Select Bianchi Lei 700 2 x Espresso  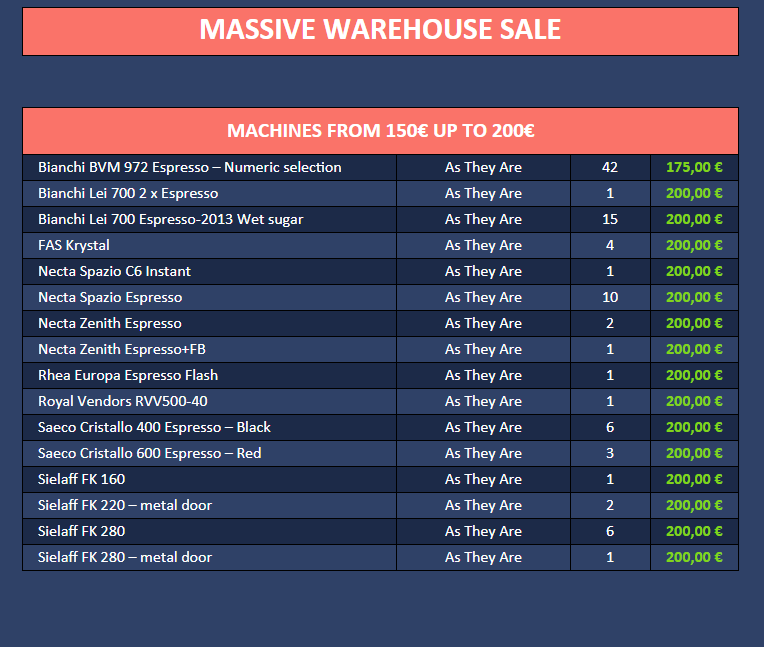(128, 193)
